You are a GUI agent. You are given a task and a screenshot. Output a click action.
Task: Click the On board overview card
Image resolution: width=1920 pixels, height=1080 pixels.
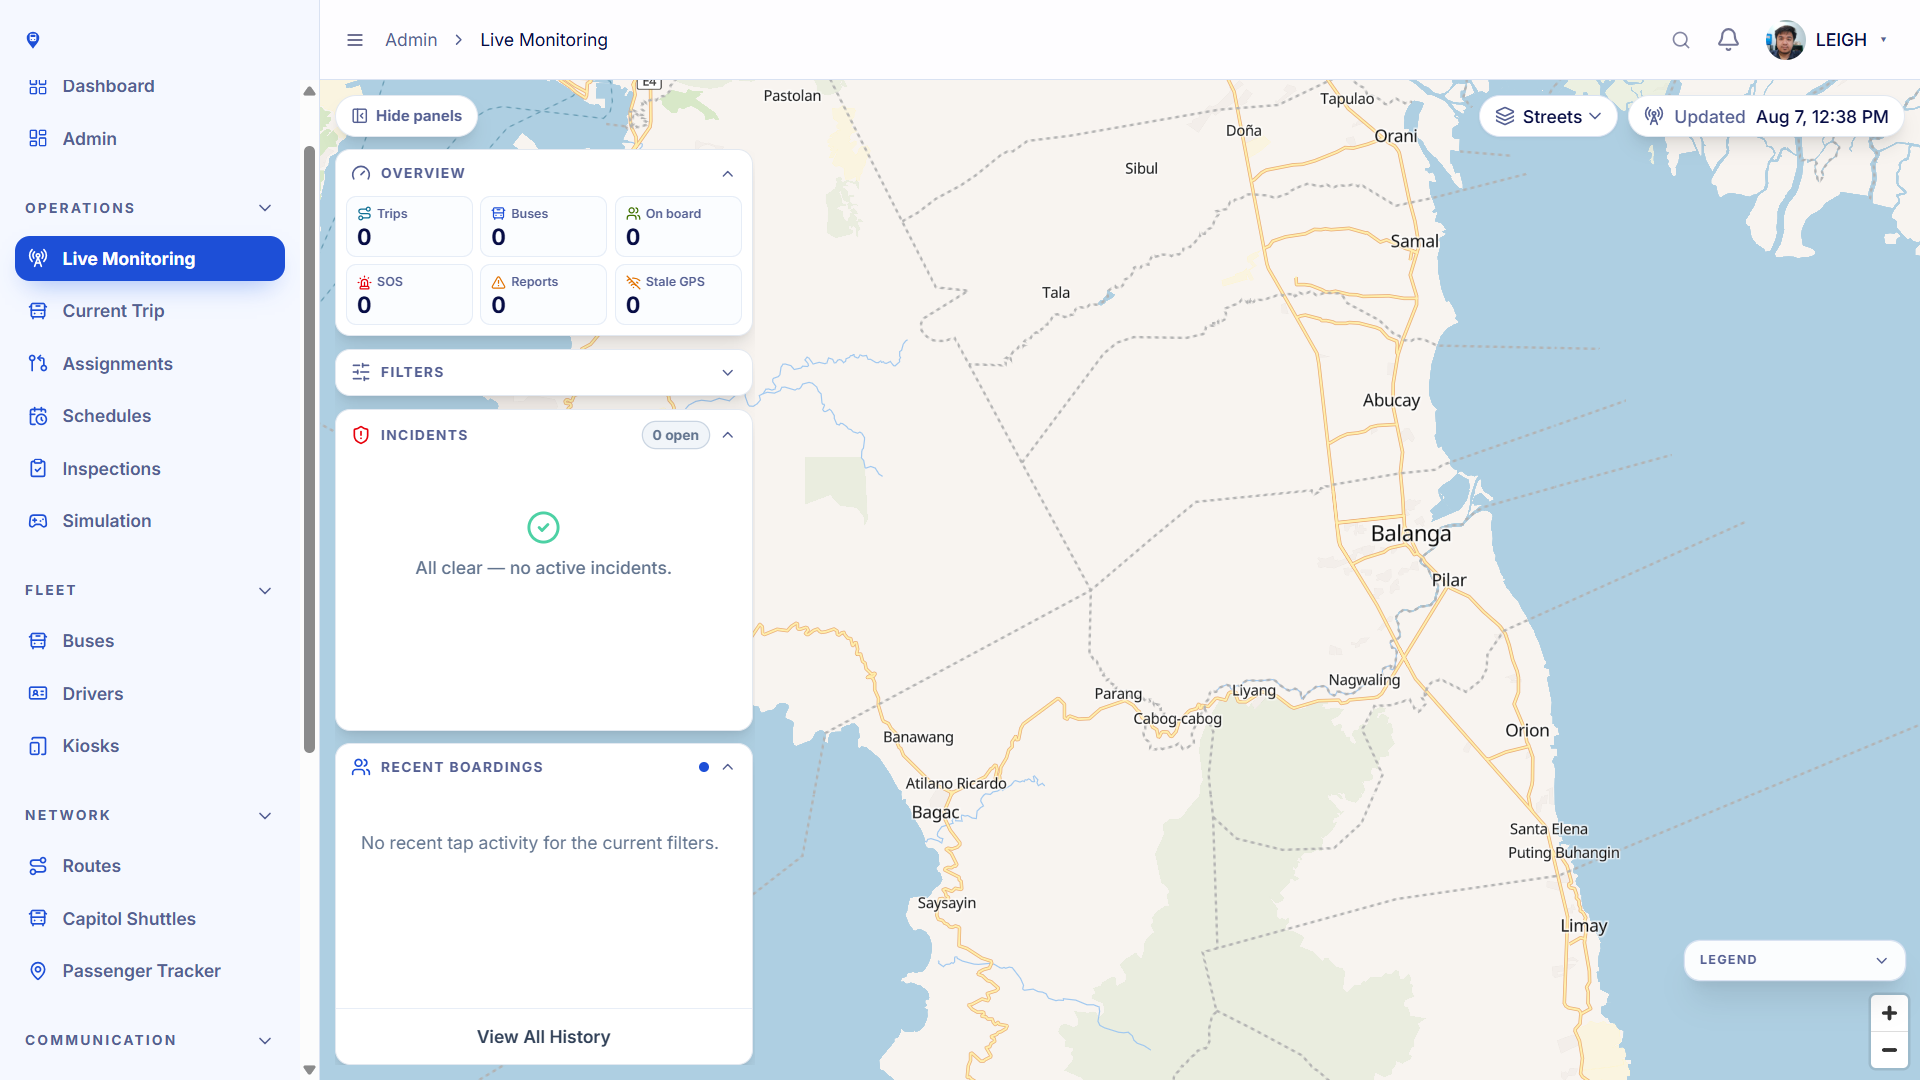678,227
